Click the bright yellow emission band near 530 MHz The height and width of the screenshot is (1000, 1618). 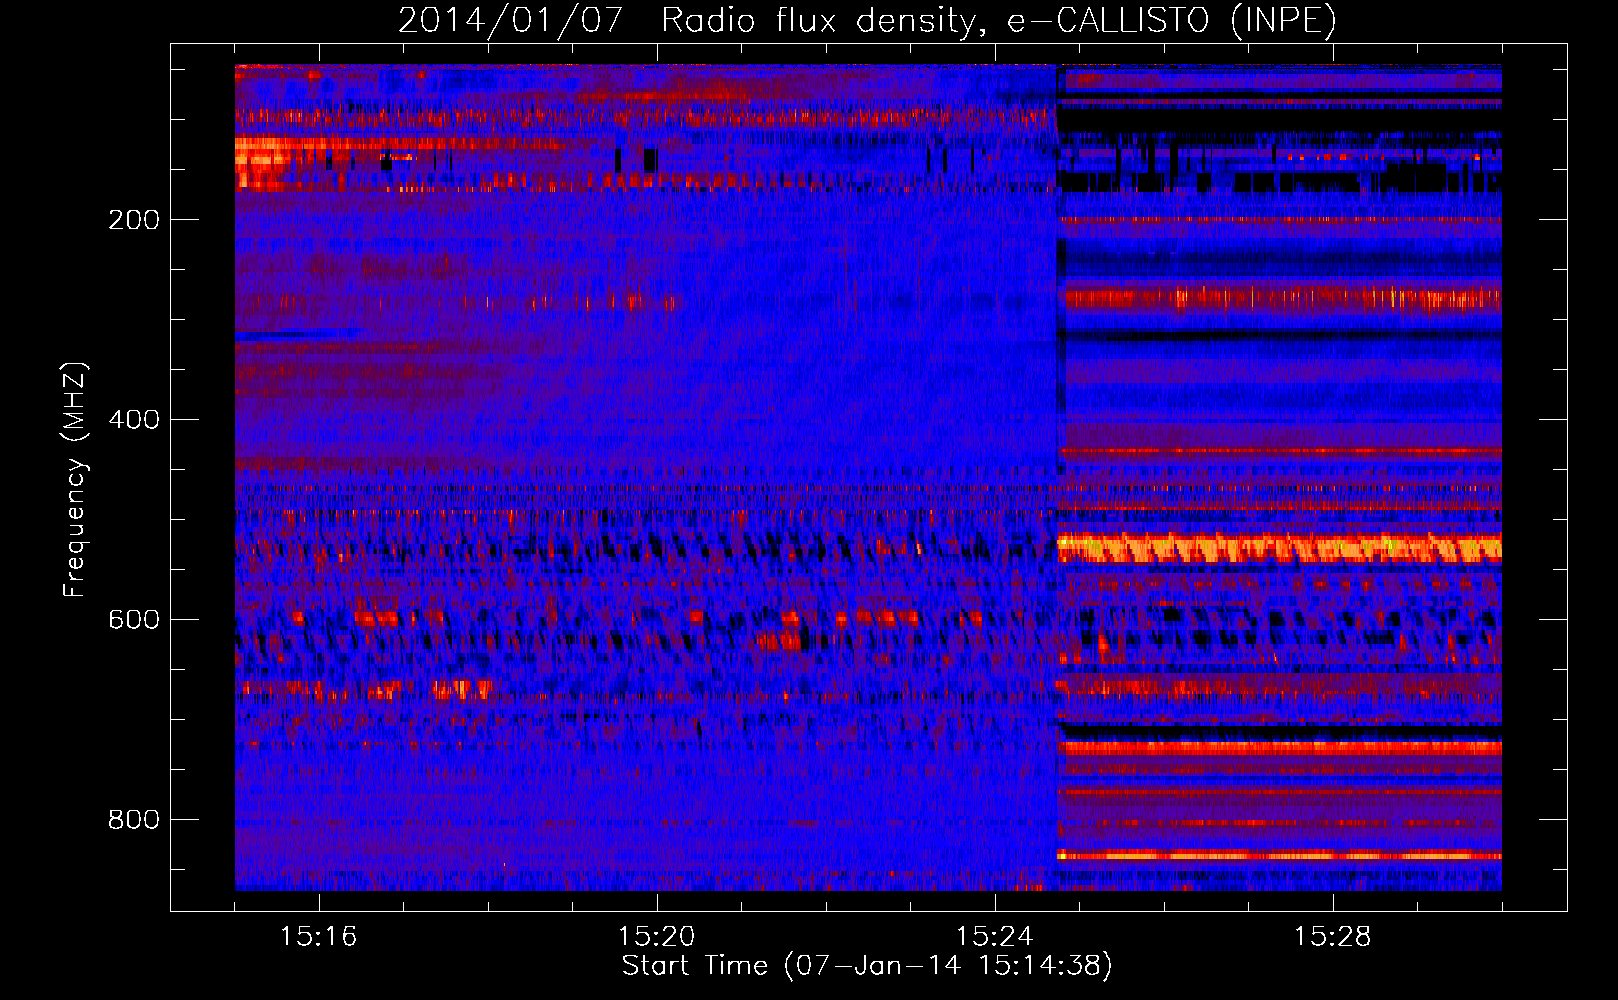pyautogui.click(x=1280, y=548)
